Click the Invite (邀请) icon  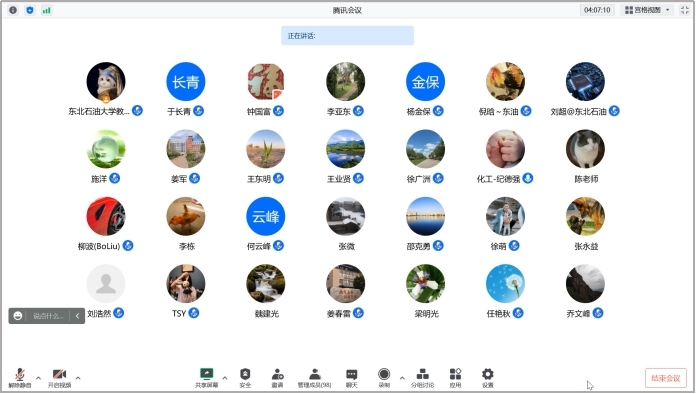tap(277, 378)
